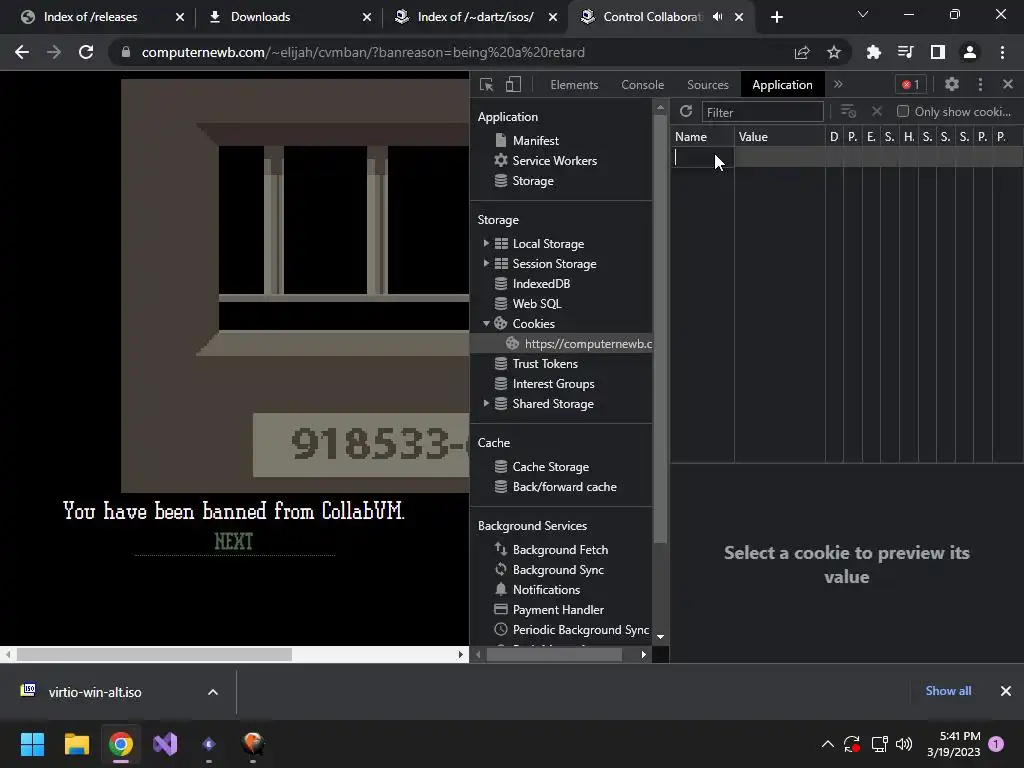Enable Only show cookies with issue checkbox
This screenshot has width=1024, height=768.
[903, 112]
